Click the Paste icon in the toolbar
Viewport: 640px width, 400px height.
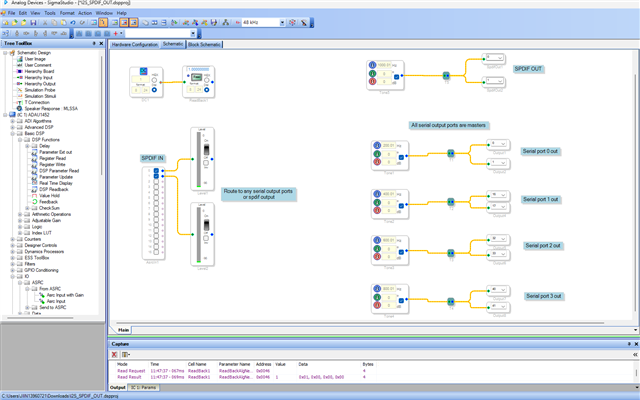(x=63, y=22)
